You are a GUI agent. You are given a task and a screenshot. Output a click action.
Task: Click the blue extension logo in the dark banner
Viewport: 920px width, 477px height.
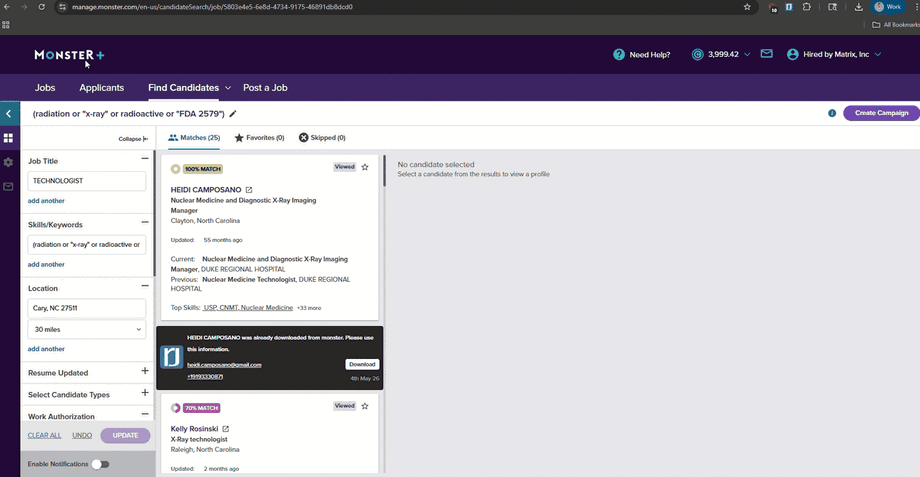point(172,357)
